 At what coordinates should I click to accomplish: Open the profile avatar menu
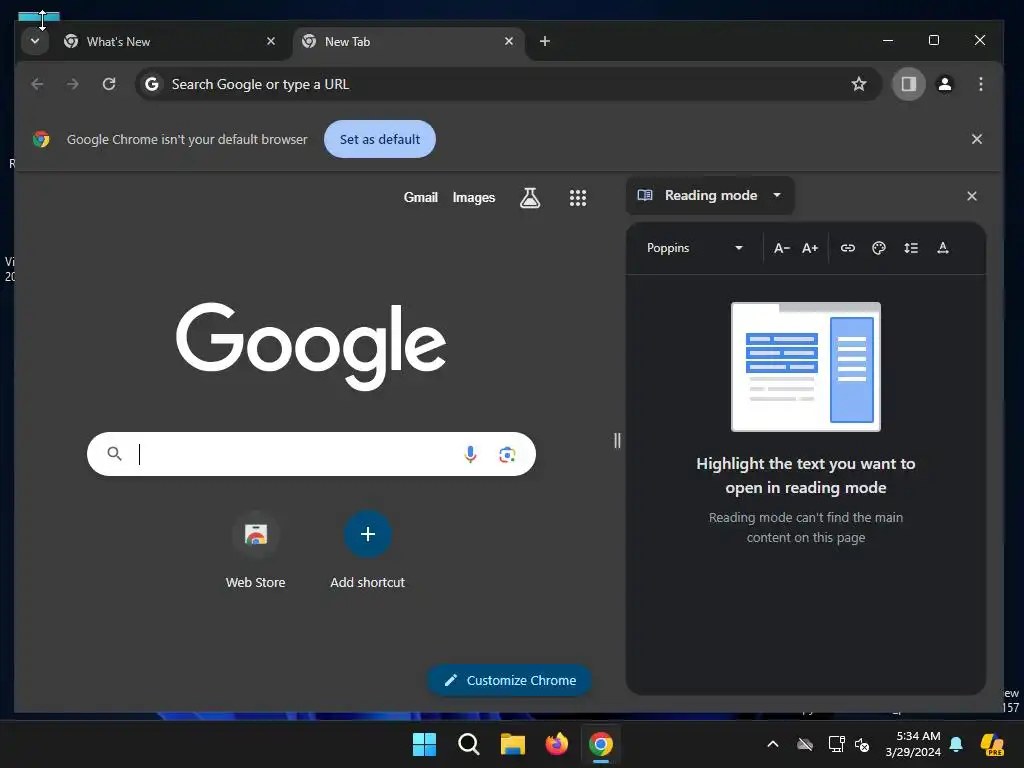point(944,84)
